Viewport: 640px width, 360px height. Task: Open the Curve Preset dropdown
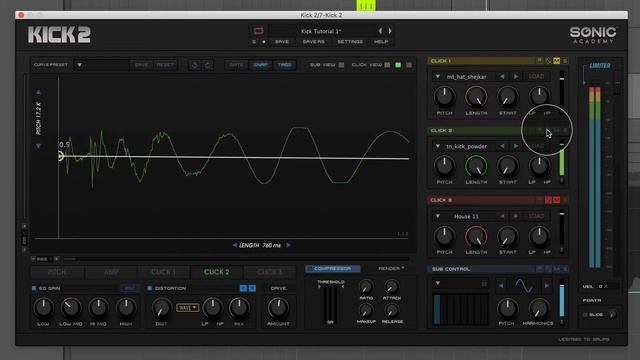click(80, 65)
